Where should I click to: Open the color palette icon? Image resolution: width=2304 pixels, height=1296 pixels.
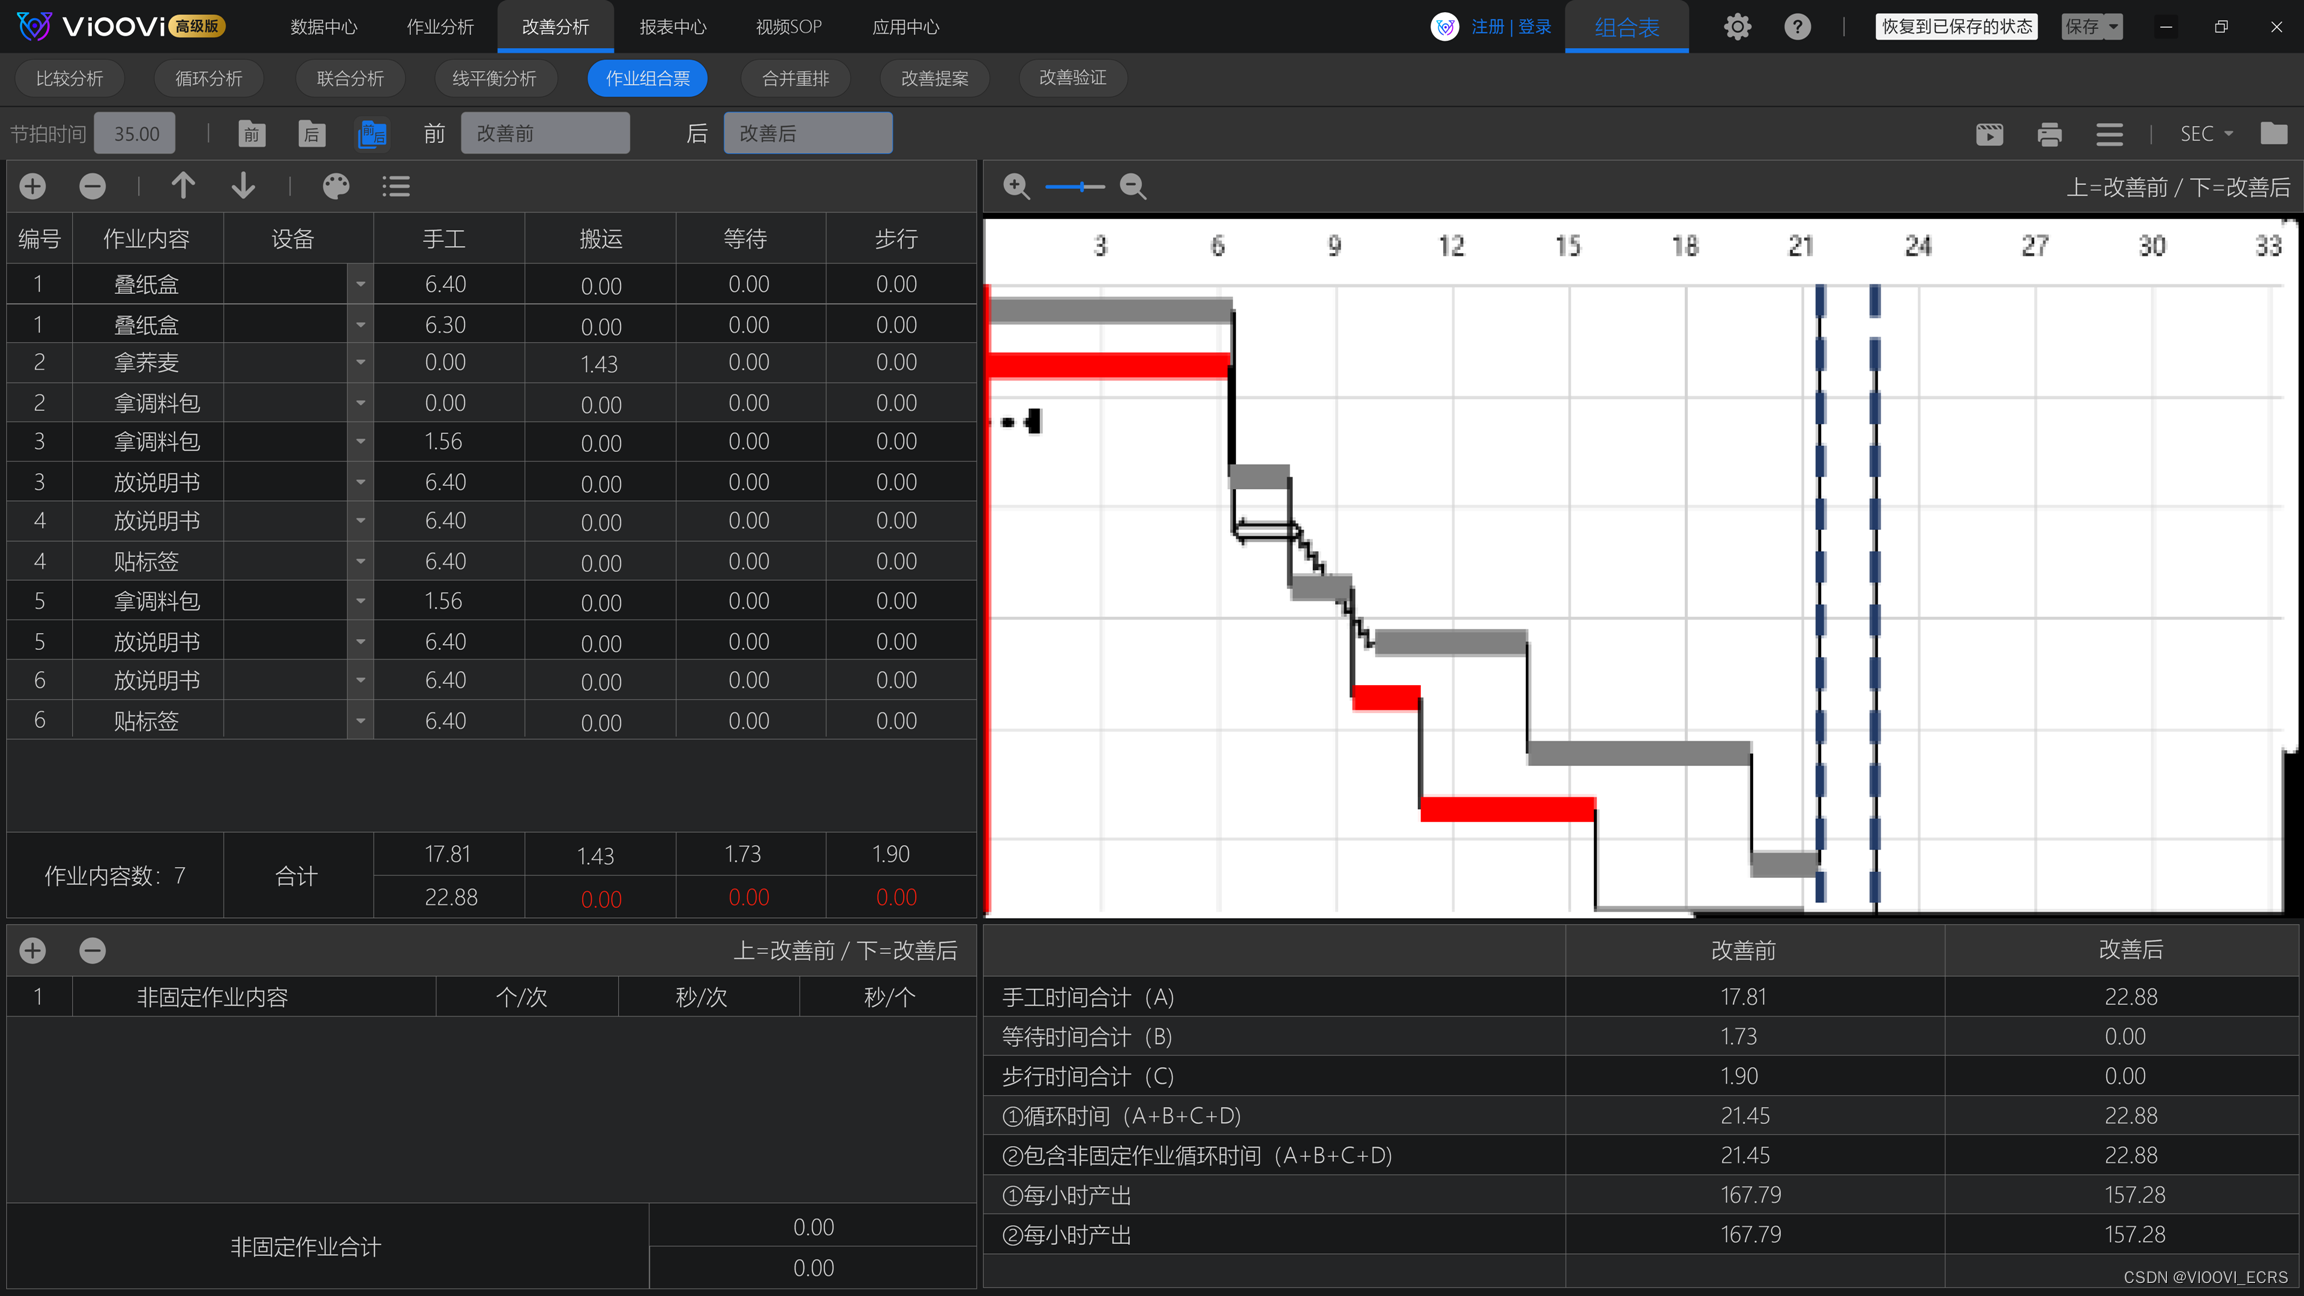(336, 186)
